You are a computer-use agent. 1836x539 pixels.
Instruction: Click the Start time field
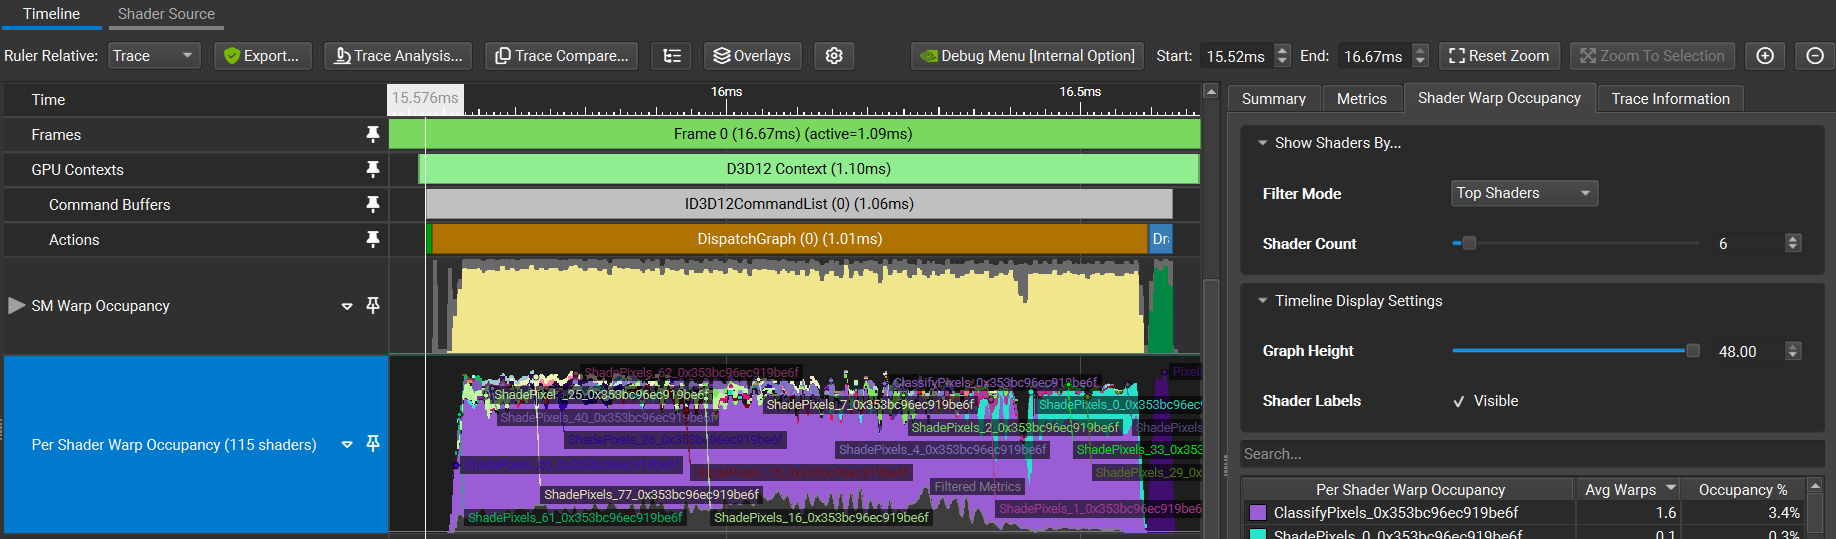[1238, 56]
